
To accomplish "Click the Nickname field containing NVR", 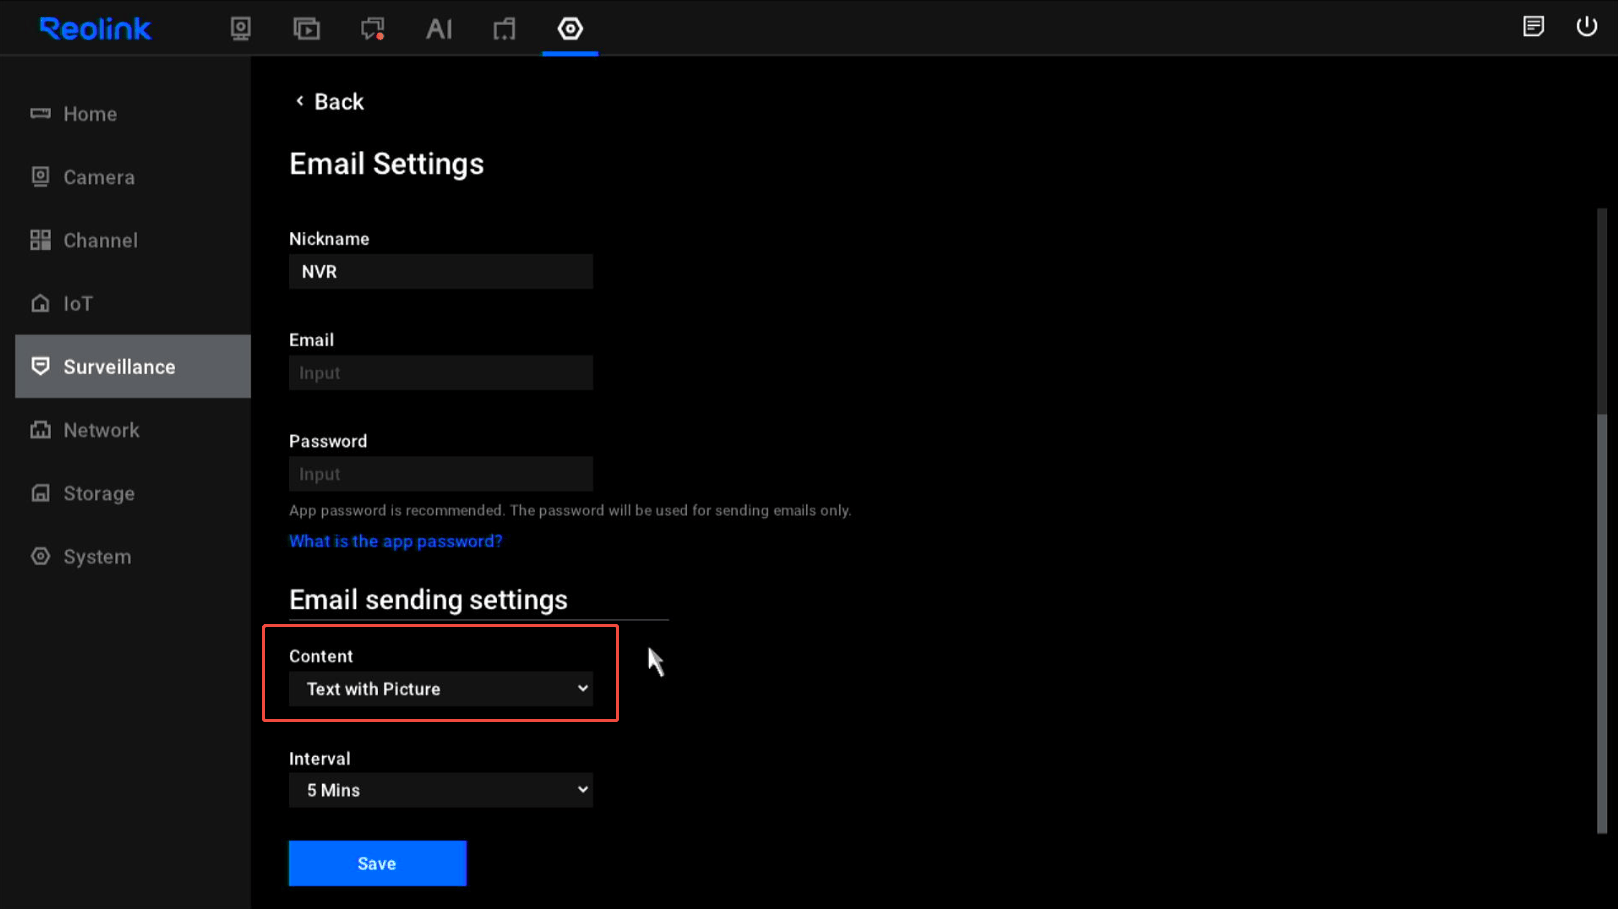I will point(441,271).
